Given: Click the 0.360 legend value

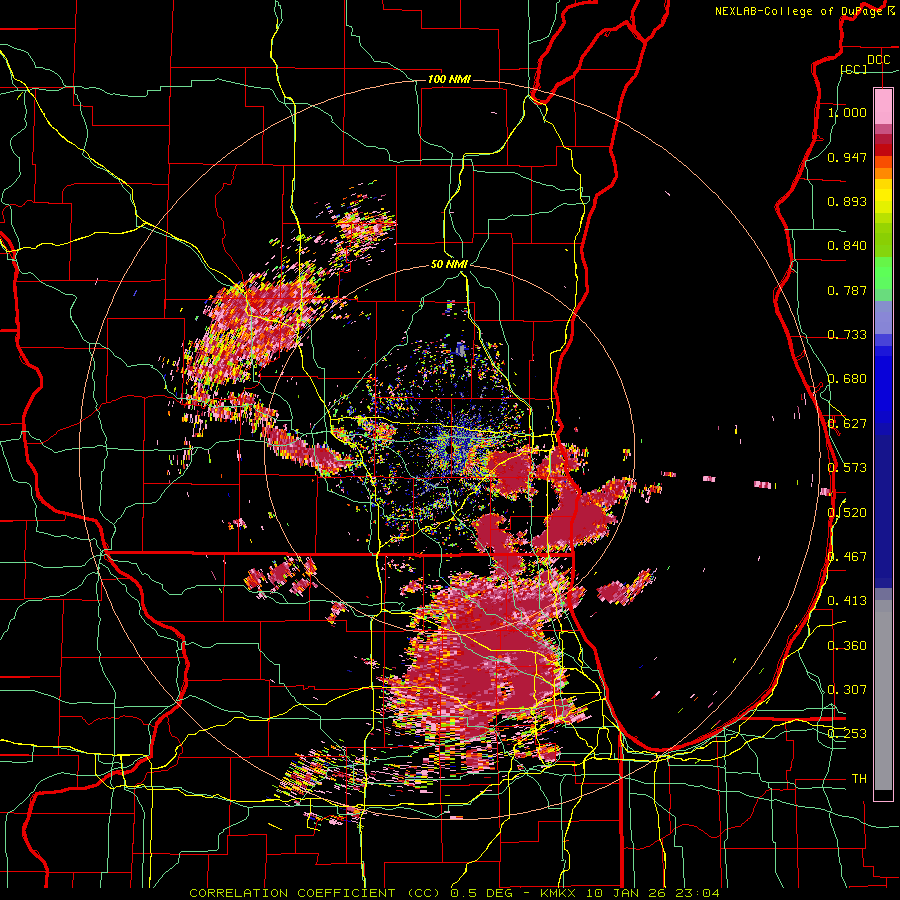Looking at the screenshot, I should 847,646.
